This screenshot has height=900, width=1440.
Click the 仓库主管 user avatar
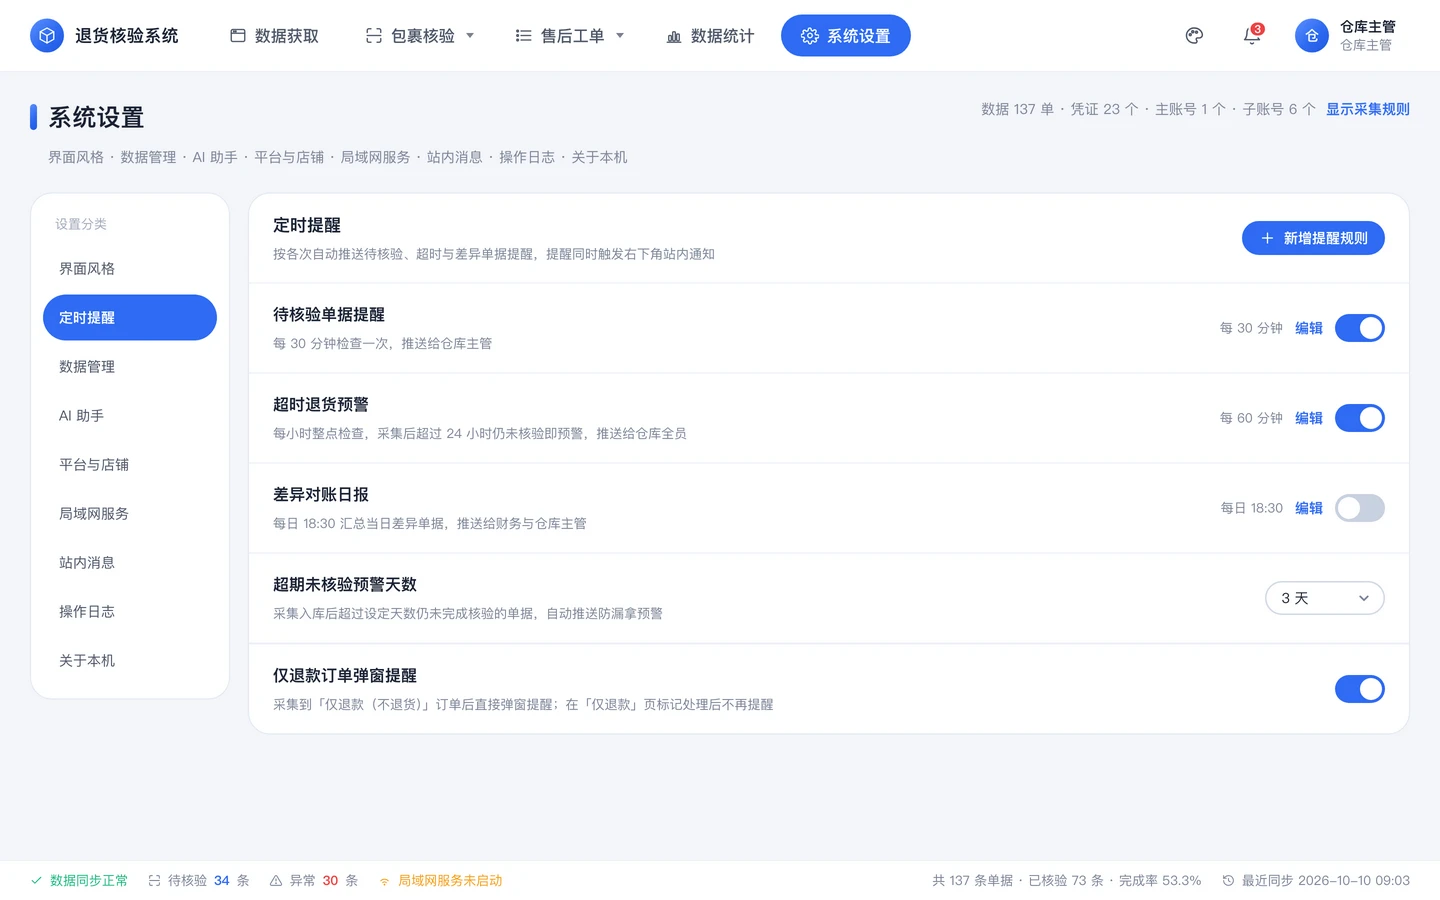coord(1312,36)
